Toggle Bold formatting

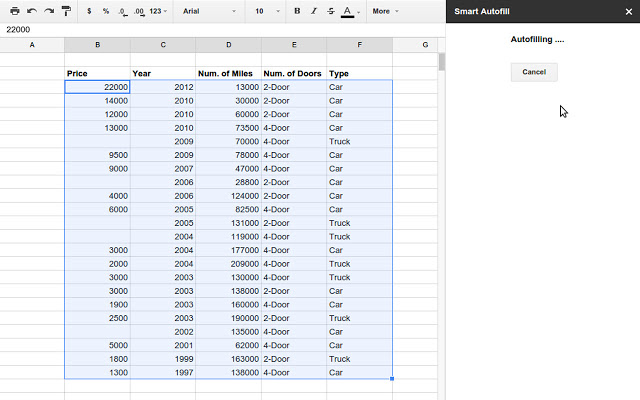pos(297,11)
